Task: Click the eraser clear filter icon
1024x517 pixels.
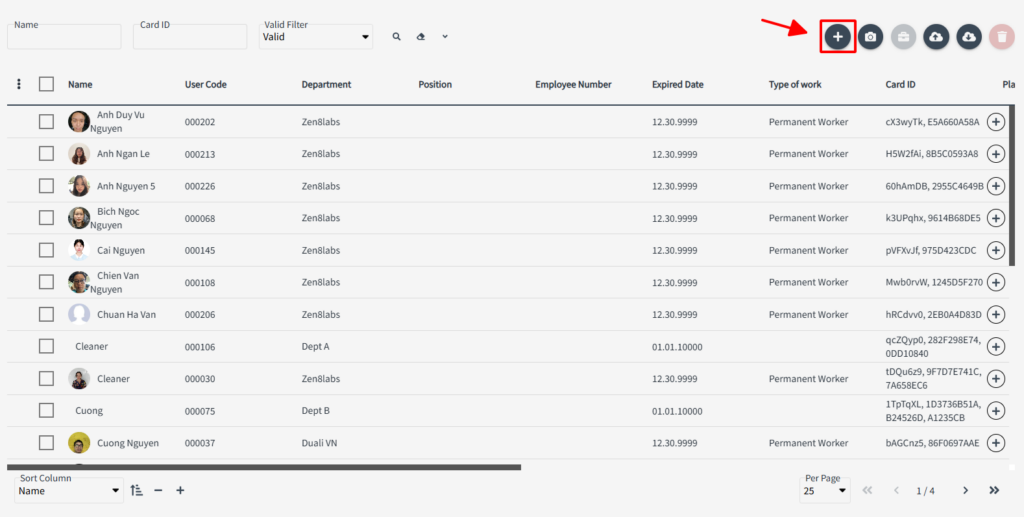Action: click(421, 37)
